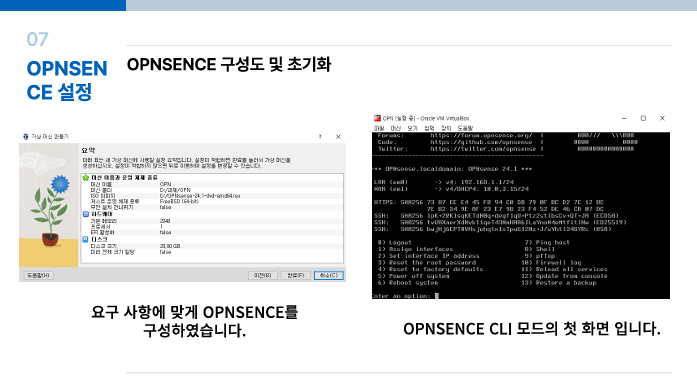Click console line '6) Reboot system'
Screen dimensions: 697x389
click(x=408, y=283)
